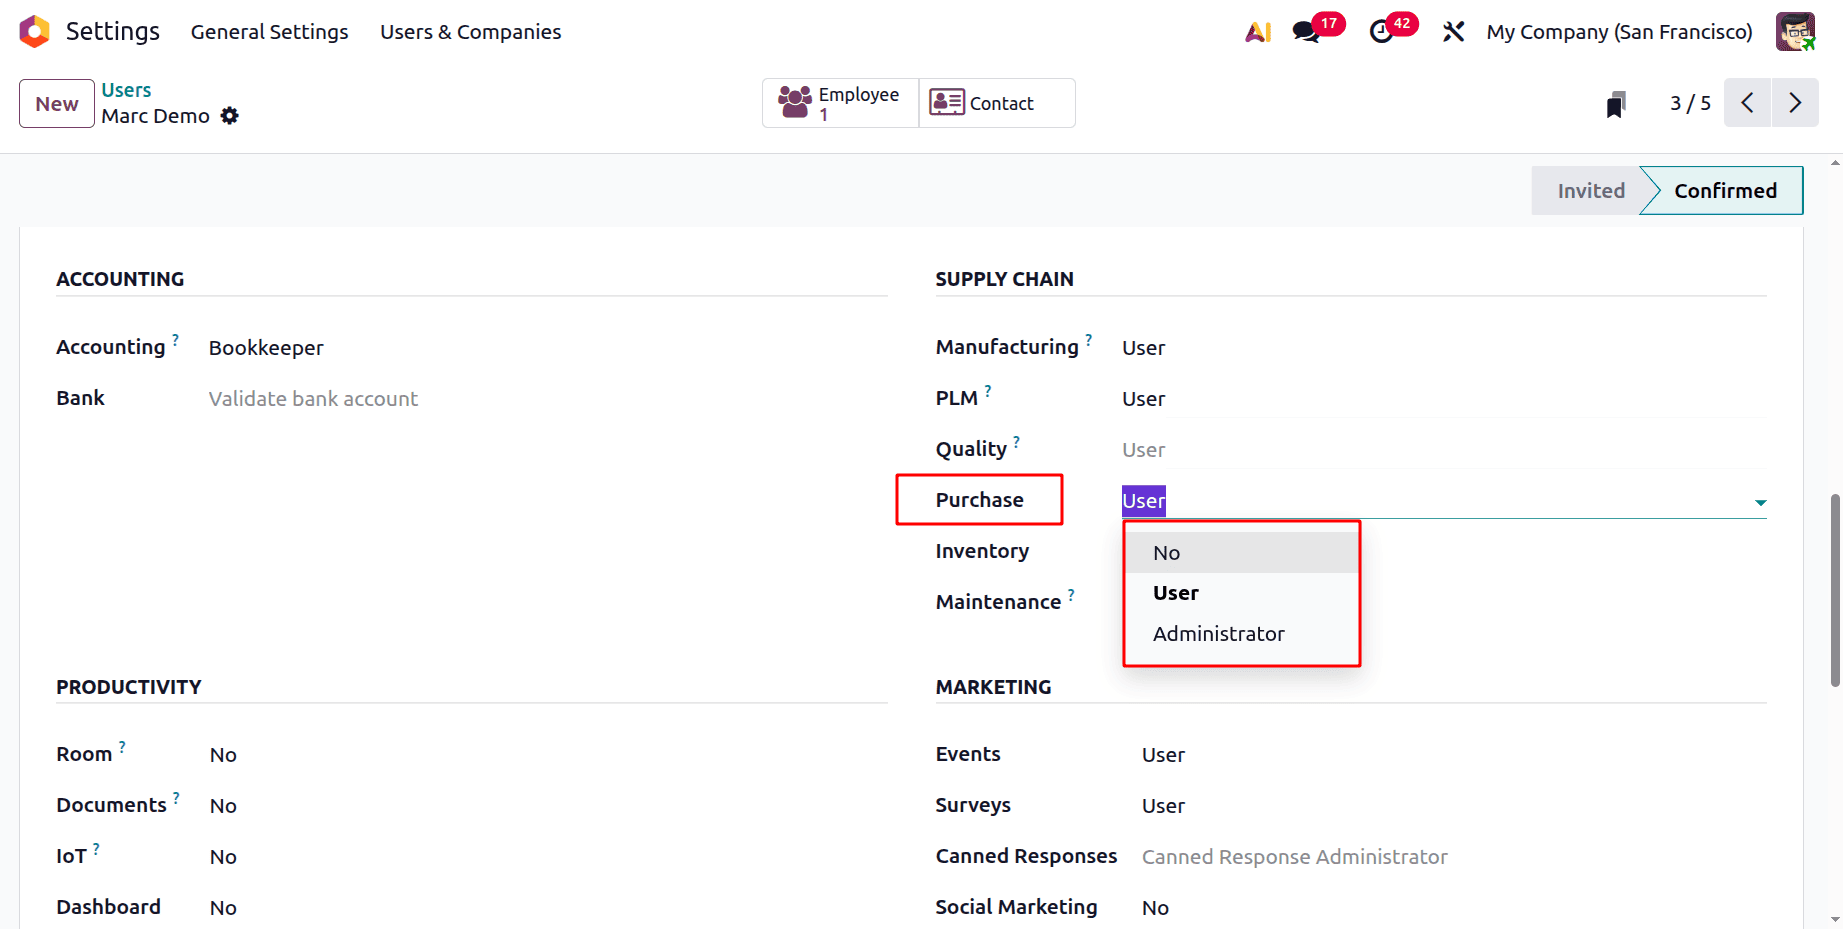Image resolution: width=1843 pixels, height=929 pixels.
Task: Select Administrator in the Purchase dropdown
Action: coord(1218,633)
